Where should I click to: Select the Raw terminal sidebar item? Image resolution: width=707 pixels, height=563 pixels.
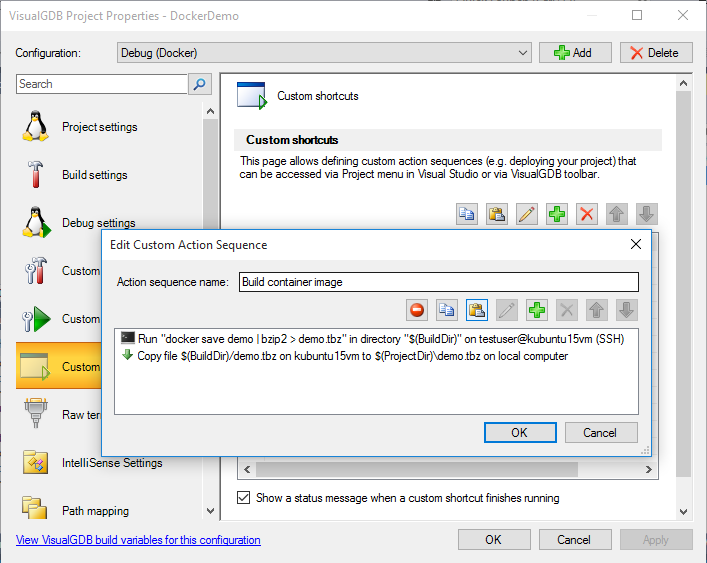point(59,414)
